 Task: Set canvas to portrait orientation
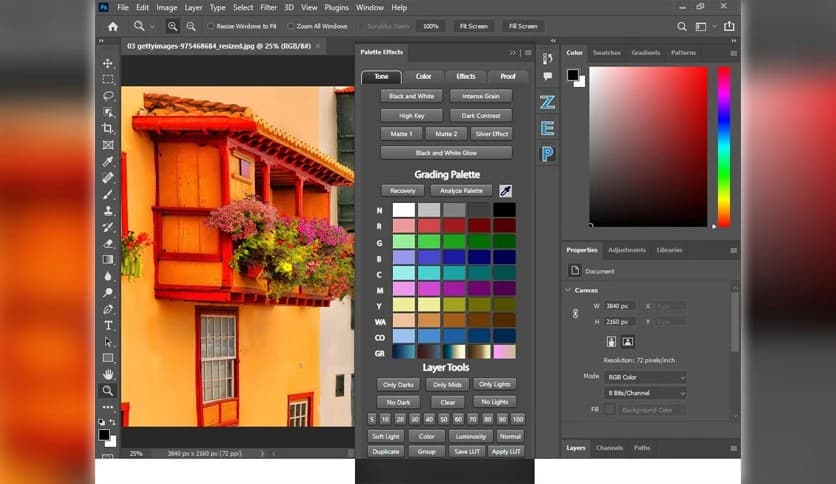611,342
